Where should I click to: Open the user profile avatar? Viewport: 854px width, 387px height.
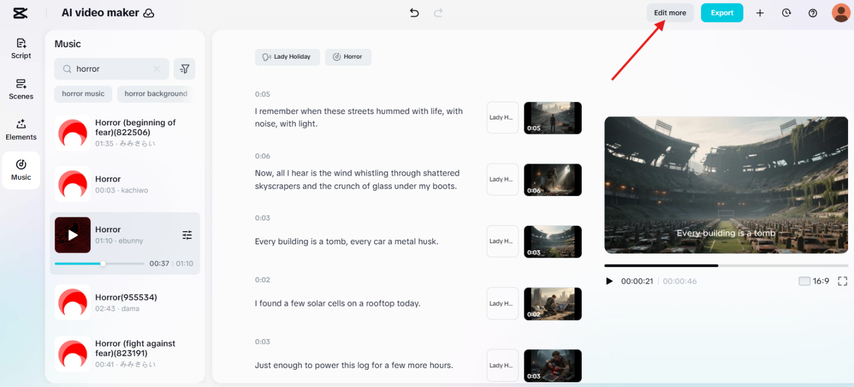(841, 13)
